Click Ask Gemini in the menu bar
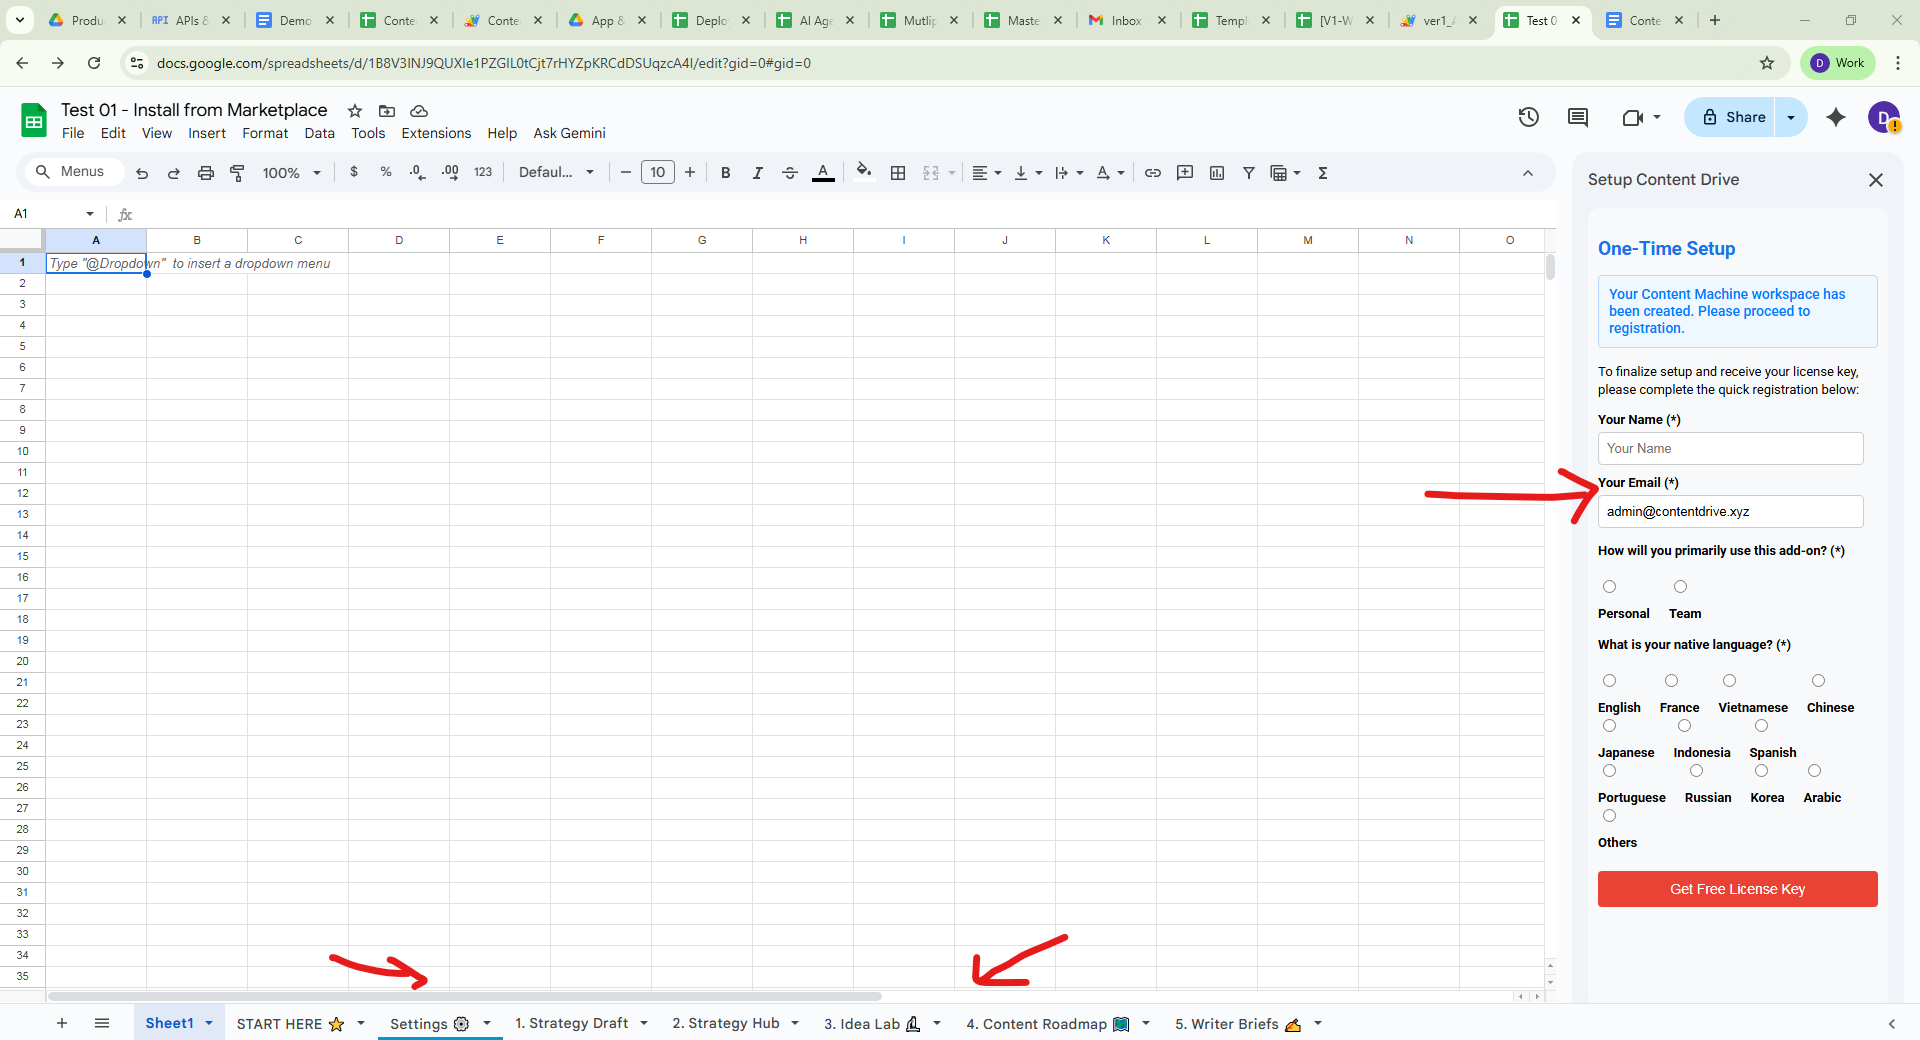This screenshot has width=1920, height=1040. pos(569,133)
